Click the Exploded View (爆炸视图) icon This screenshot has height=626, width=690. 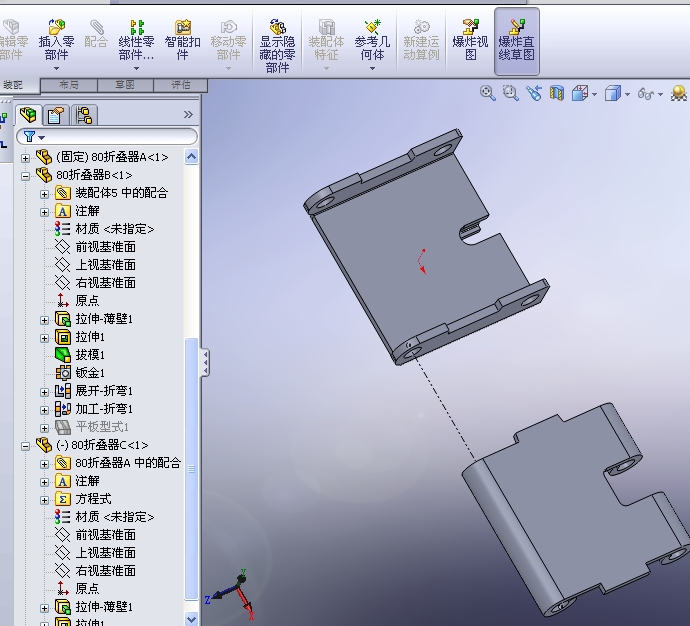tap(470, 27)
